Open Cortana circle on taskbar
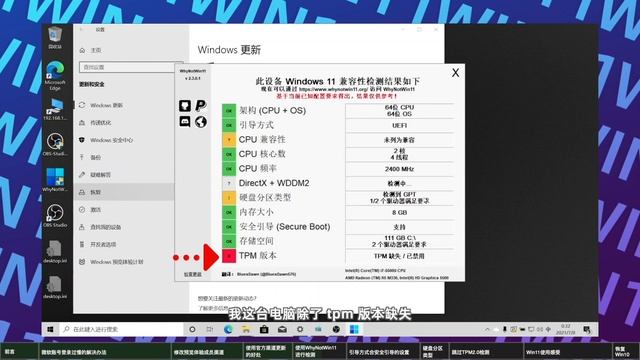This screenshot has height=360, width=640. (192, 329)
